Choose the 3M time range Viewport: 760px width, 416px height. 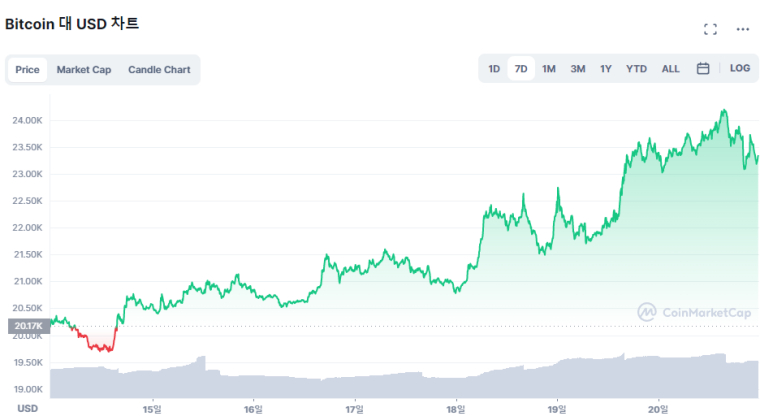pyautogui.click(x=578, y=69)
